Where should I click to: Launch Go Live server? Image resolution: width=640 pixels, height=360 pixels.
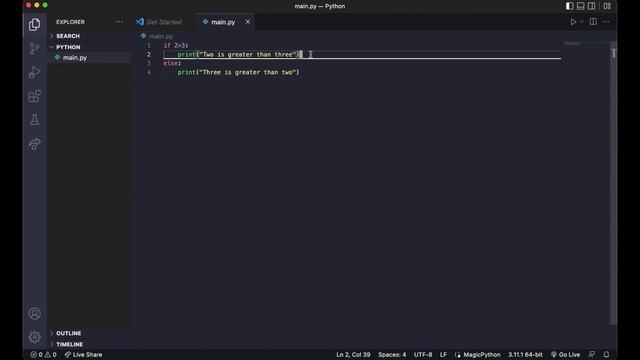[x=566, y=355]
